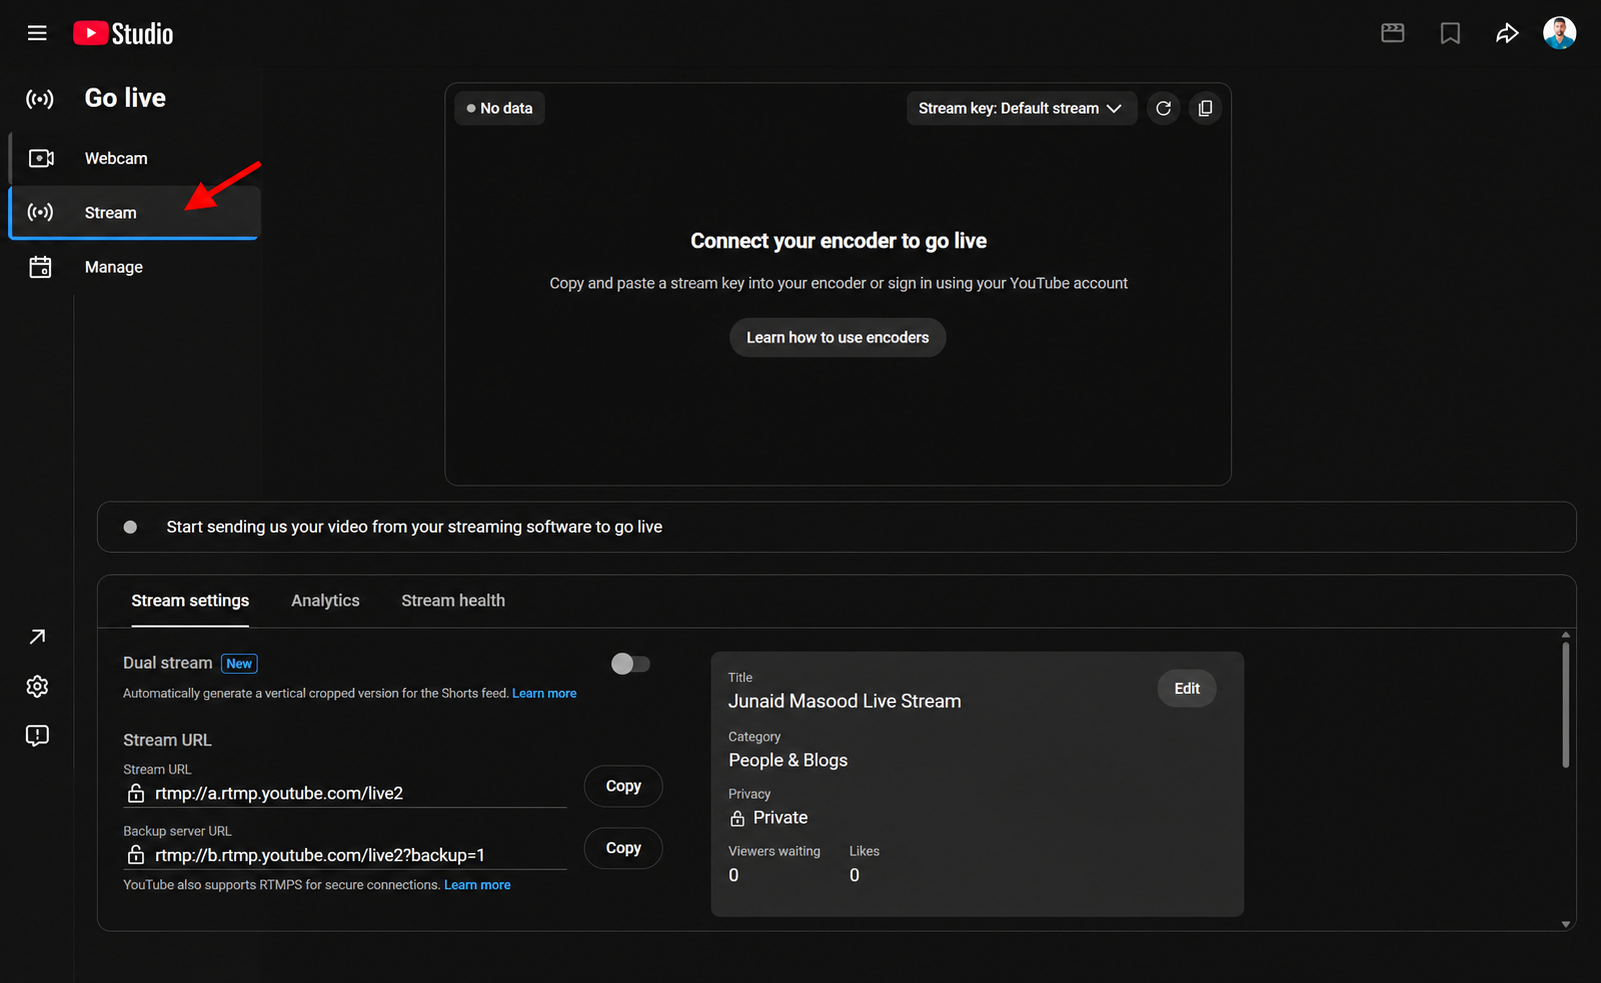Viewport: 1601px width, 983px height.
Task: Click scrollbar up arrow in settings panel
Action: [x=1565, y=635]
